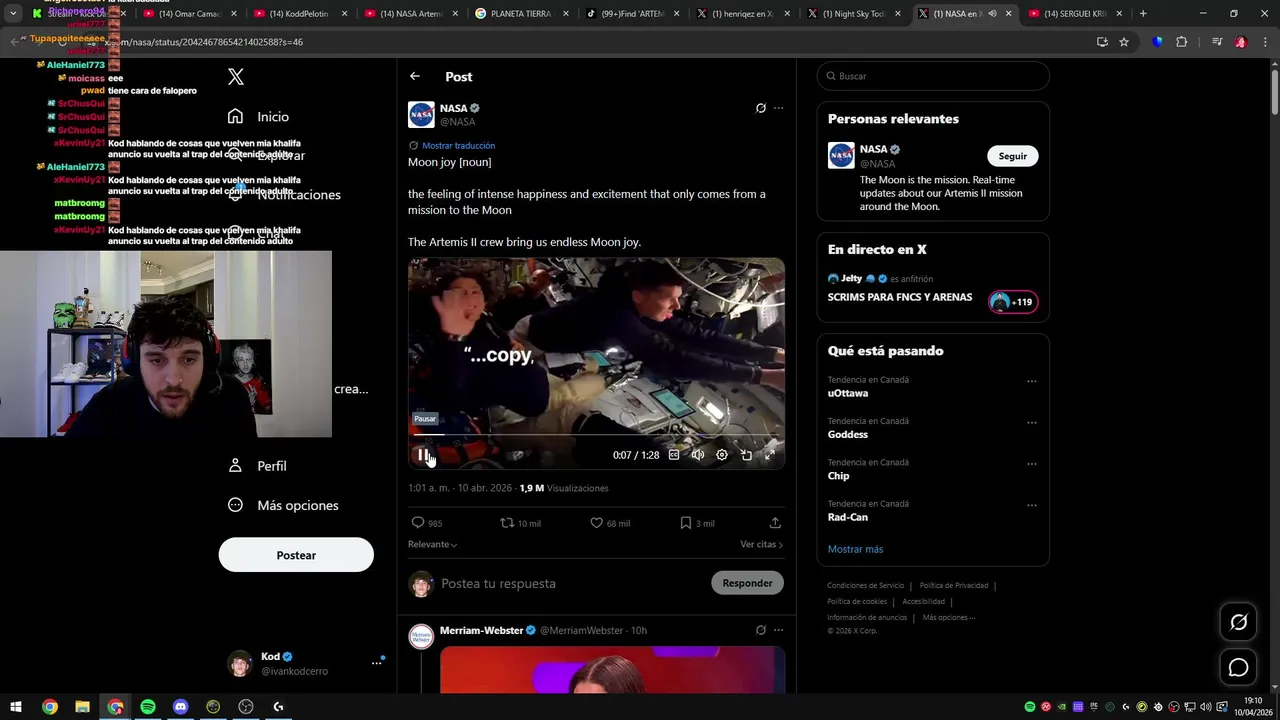
Task: Share the NASA post
Action: 775,523
